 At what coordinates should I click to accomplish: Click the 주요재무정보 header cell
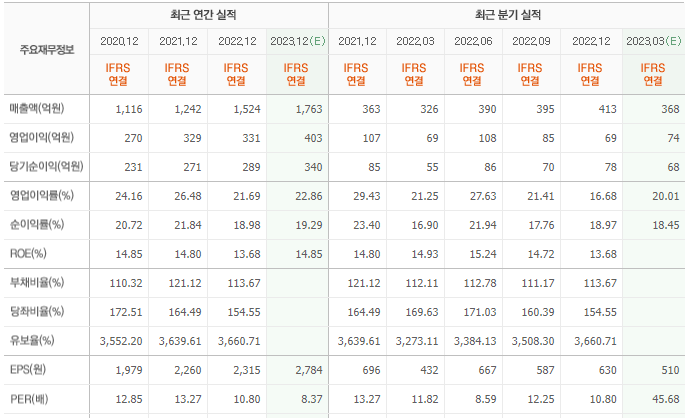(47, 50)
